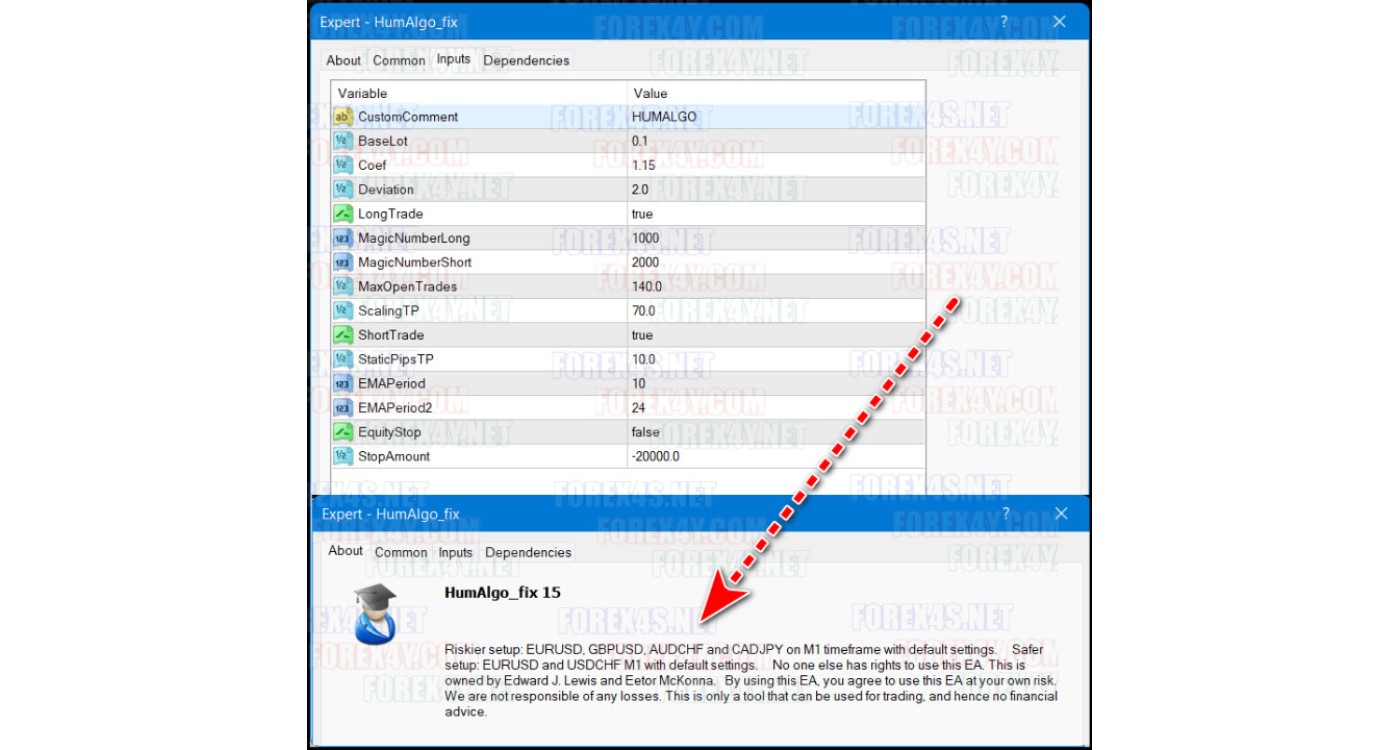Click the help question mark in upper title bar

coord(1004,21)
